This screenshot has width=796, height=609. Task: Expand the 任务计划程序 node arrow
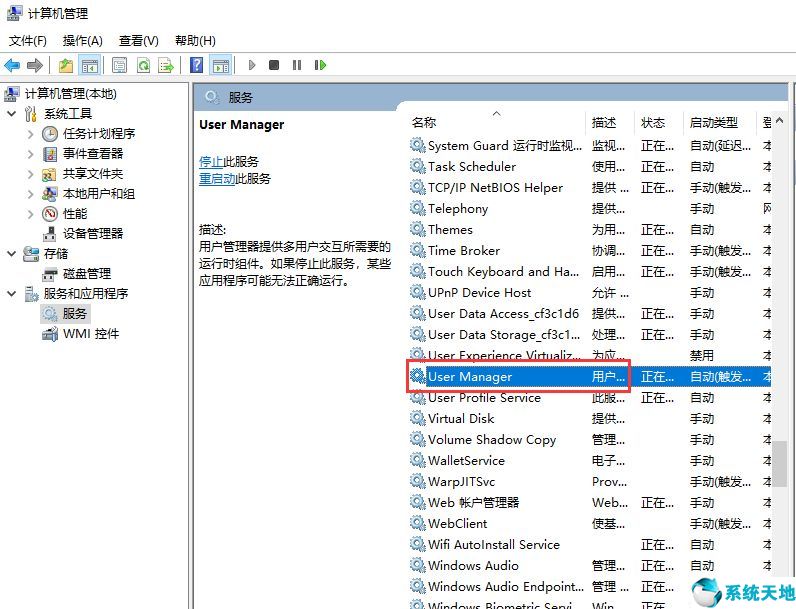pyautogui.click(x=30, y=134)
